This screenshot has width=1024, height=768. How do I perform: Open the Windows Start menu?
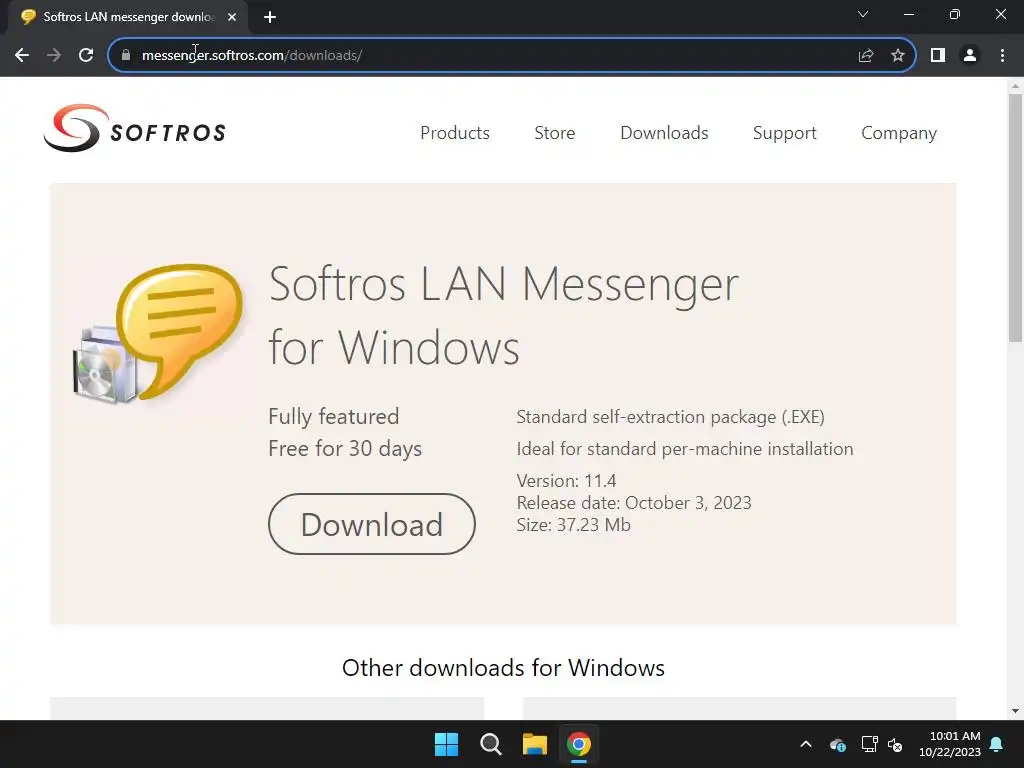pos(447,744)
